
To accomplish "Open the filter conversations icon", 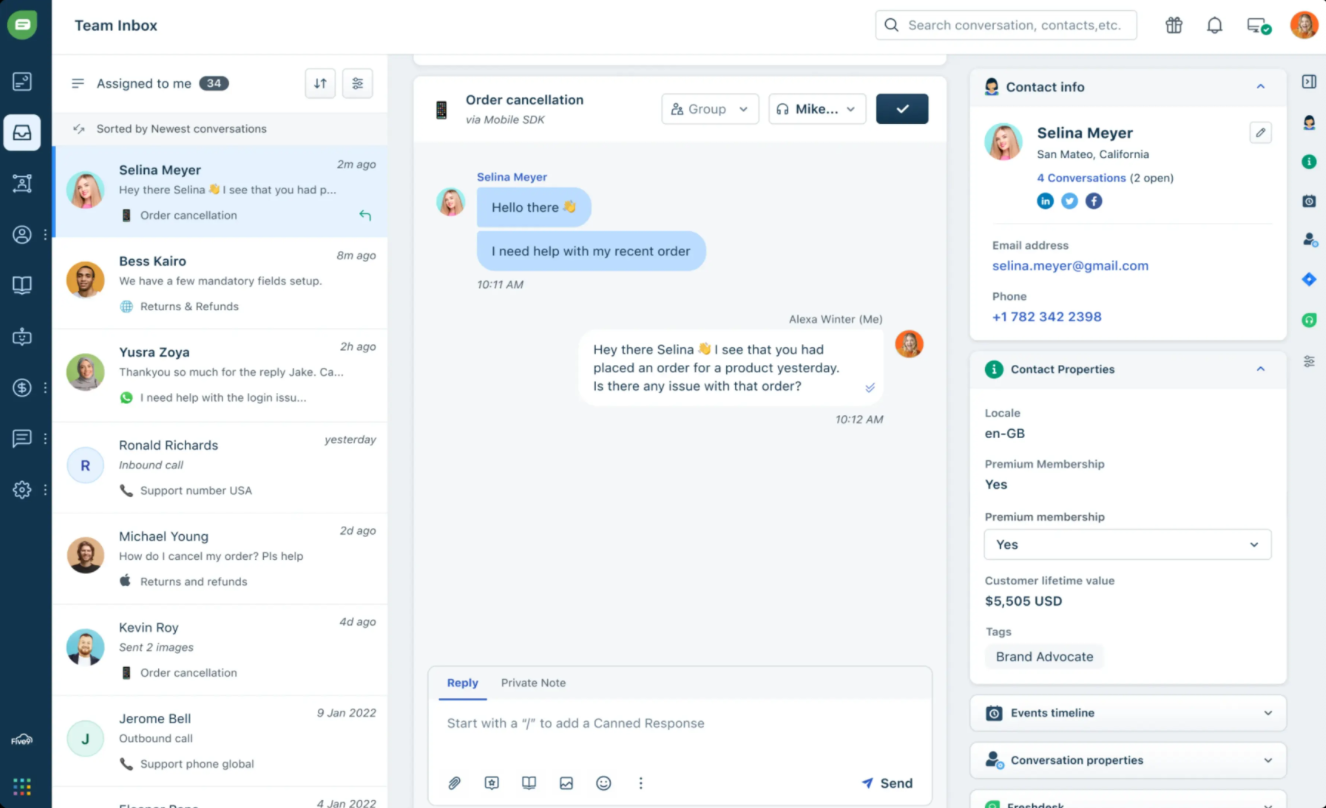I will (357, 84).
